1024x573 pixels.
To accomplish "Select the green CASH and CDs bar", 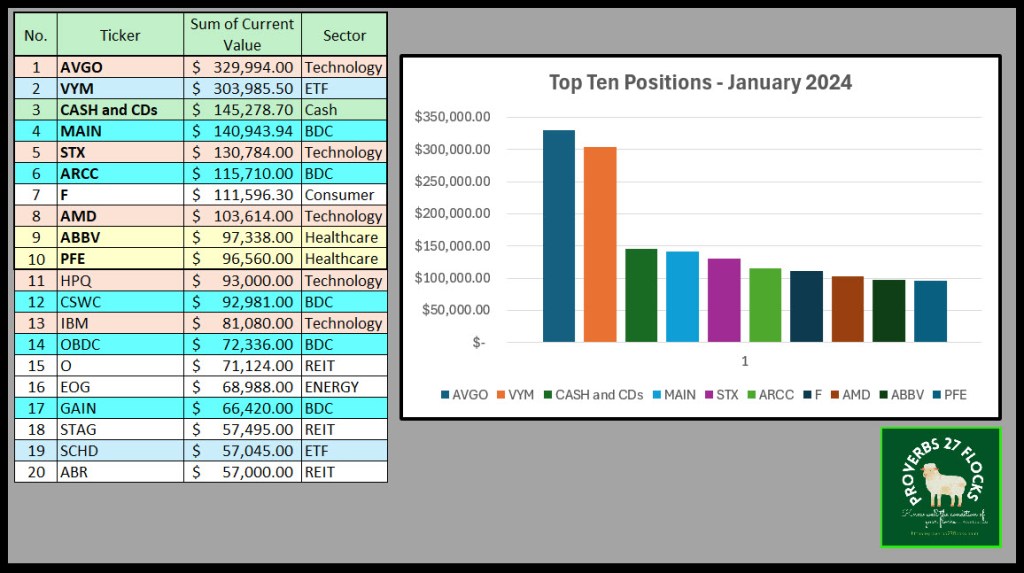I will [x=641, y=295].
